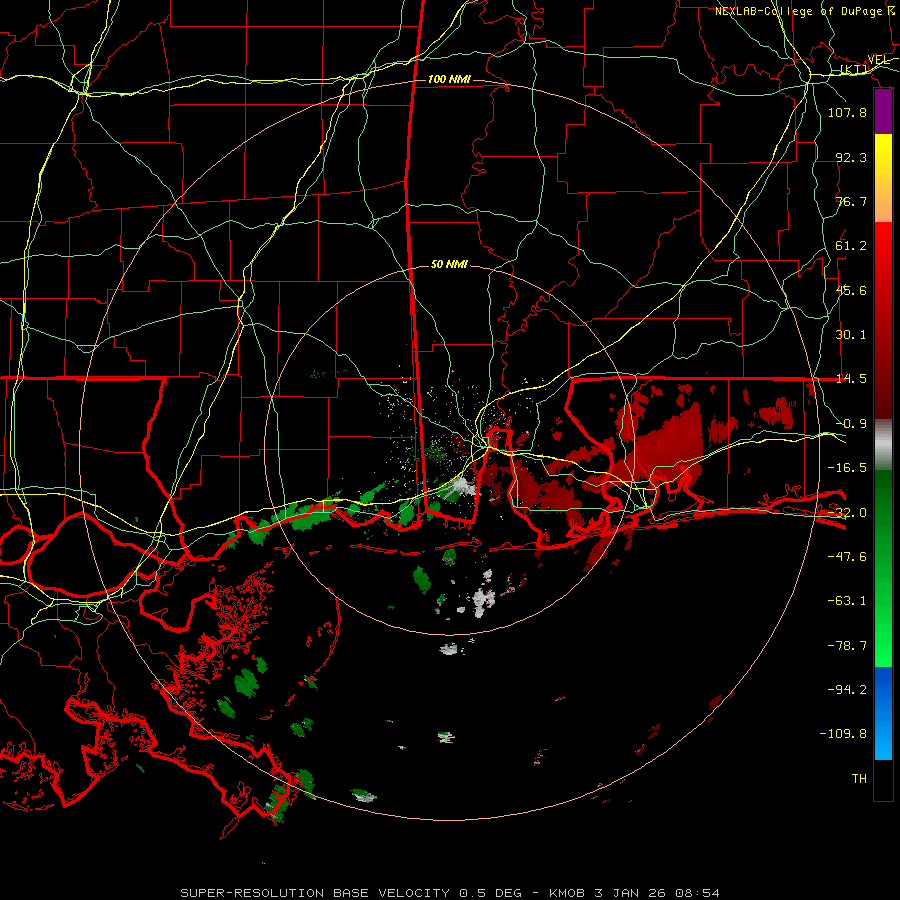
Task: Click the -47.6 velocity scale value
Action: 847,557
